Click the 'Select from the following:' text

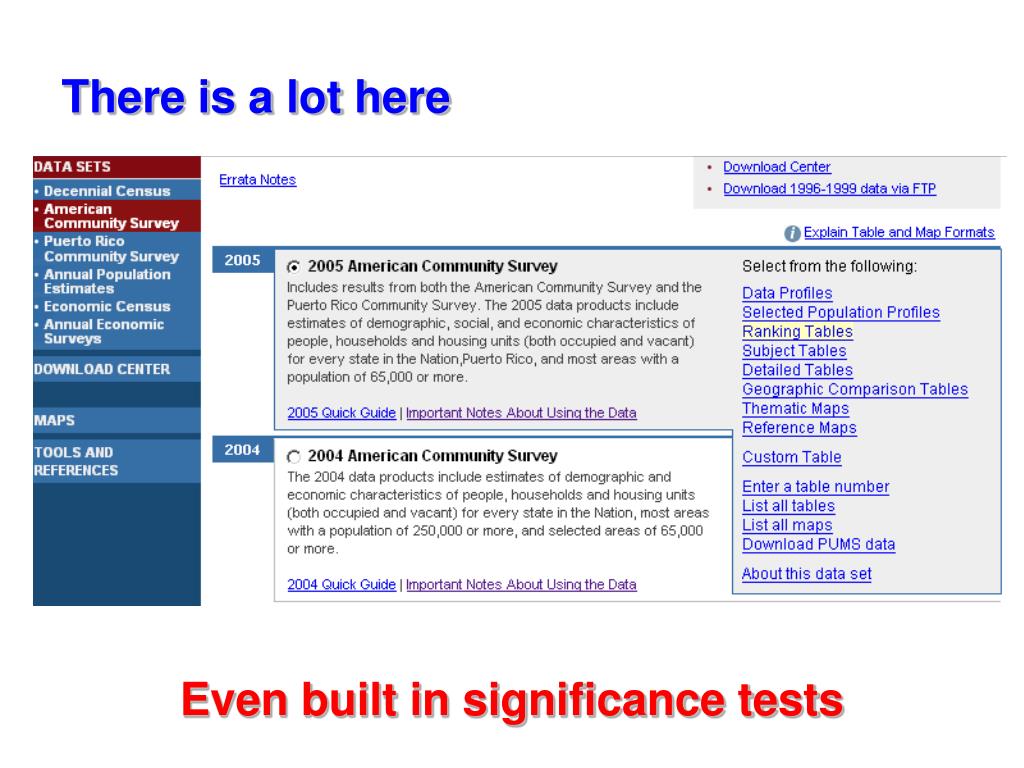[x=829, y=266]
